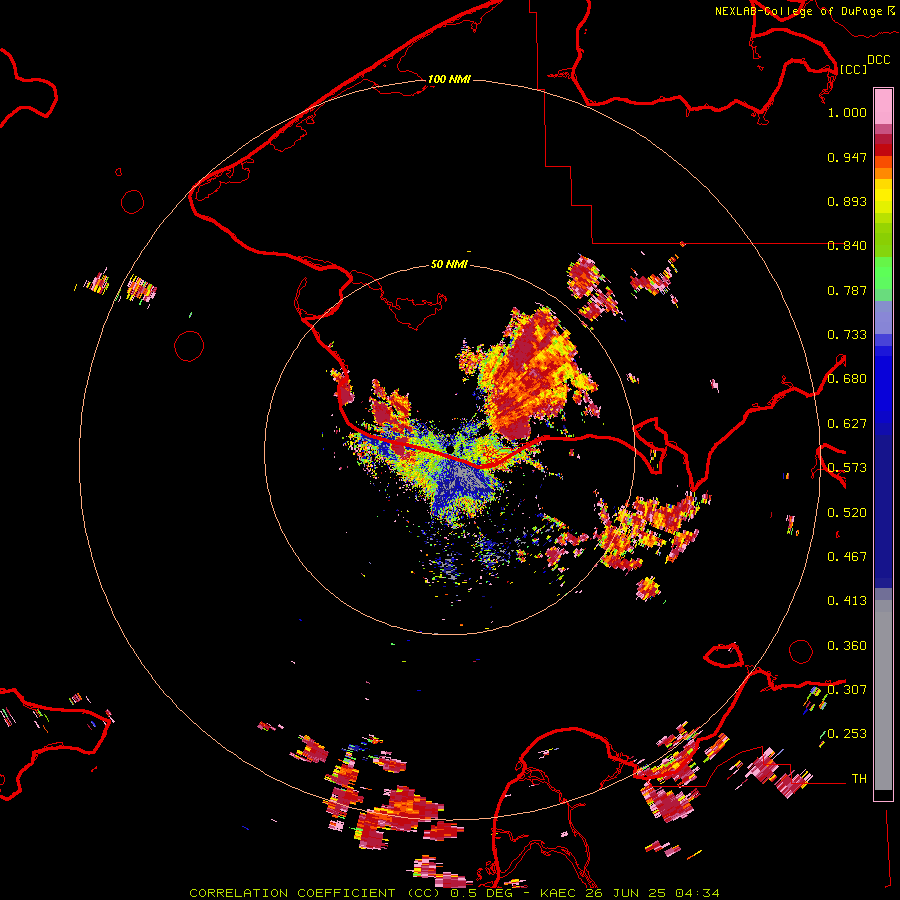Select the 0.627 scale value
Viewport: 900px width, 900px height.
point(847,424)
